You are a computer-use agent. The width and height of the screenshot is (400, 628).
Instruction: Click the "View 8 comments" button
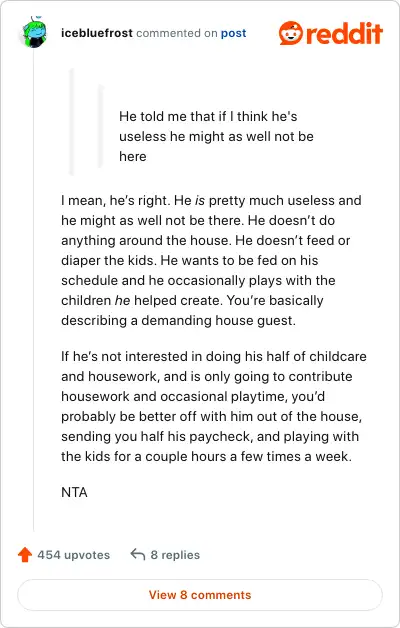pos(200,595)
